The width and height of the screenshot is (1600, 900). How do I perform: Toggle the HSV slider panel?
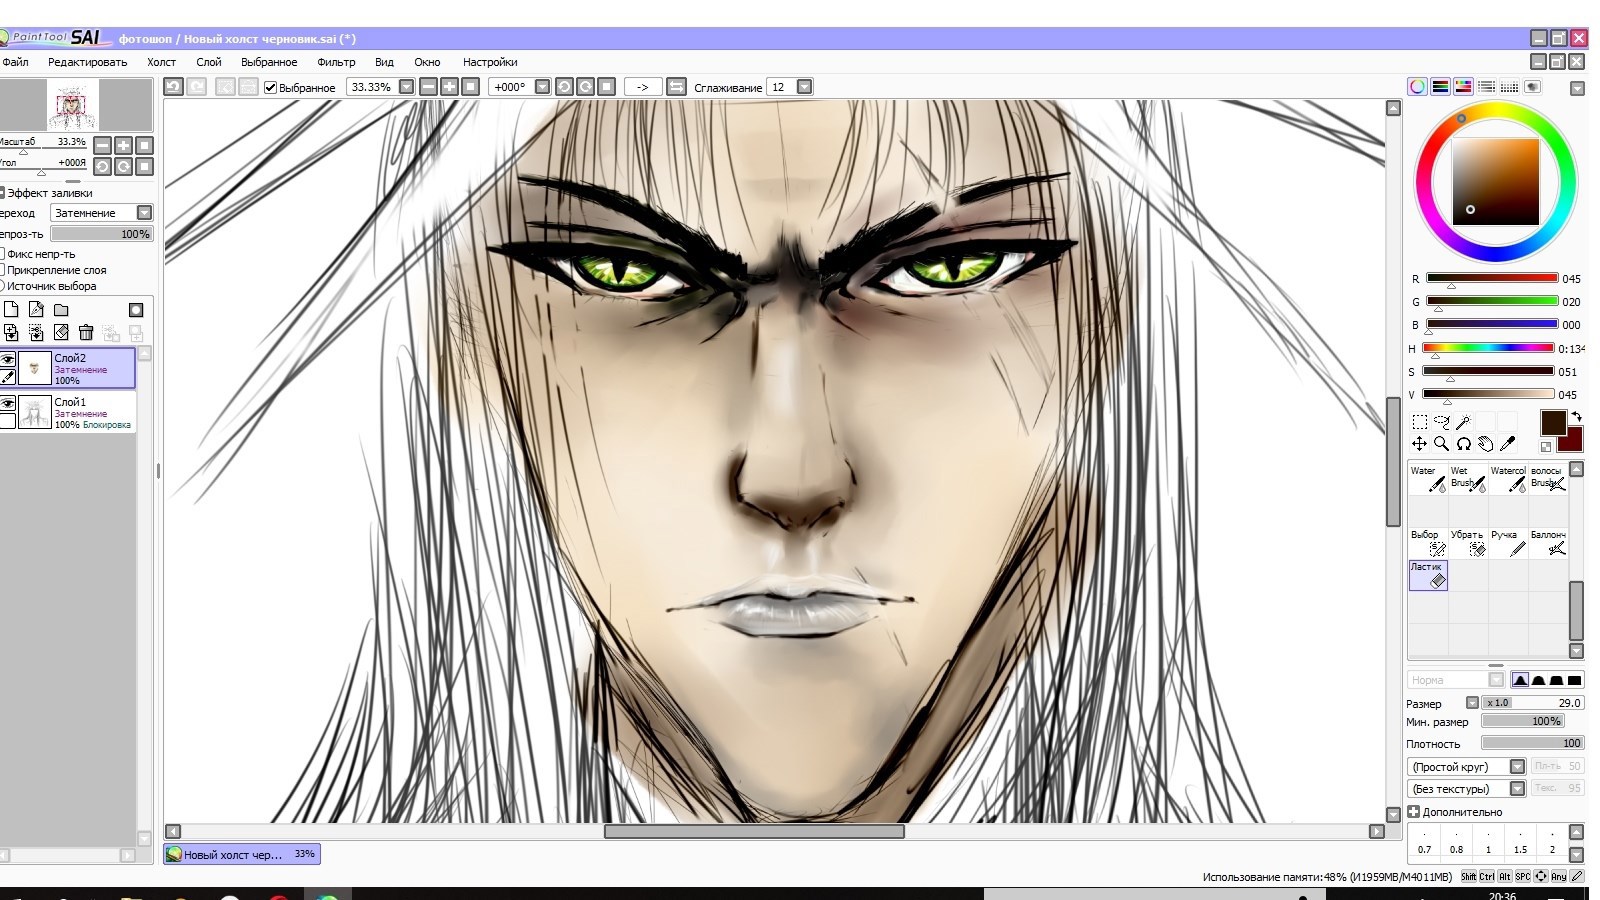pyautogui.click(x=1463, y=87)
